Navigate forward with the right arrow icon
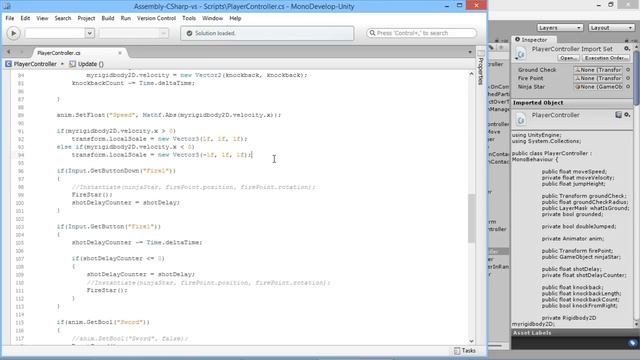Image resolution: width=640 pixels, height=360 pixels. pos(21,52)
